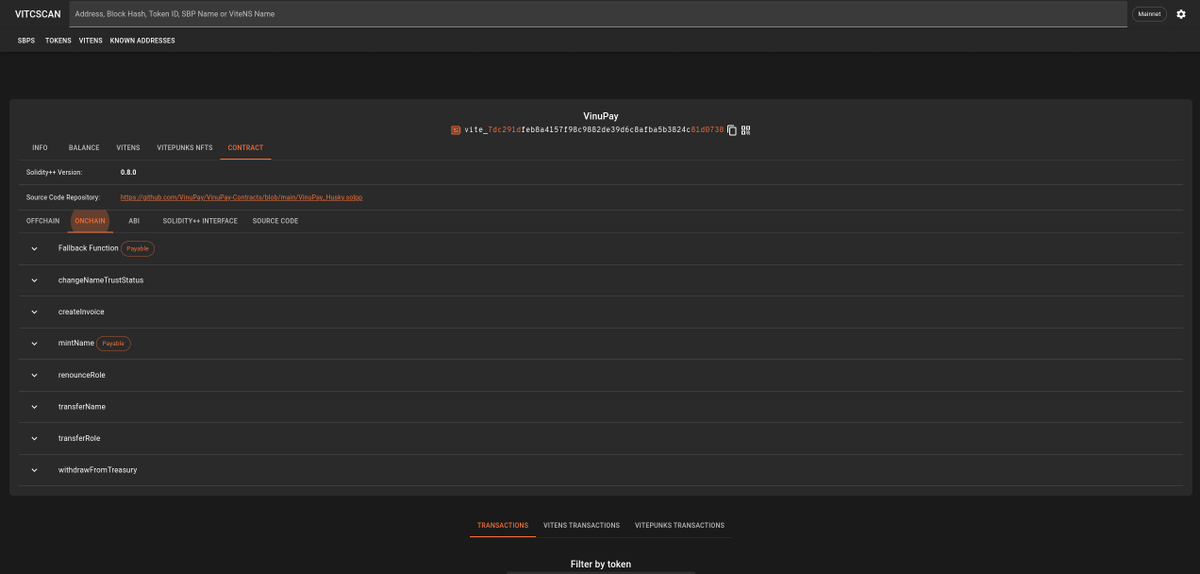Show the address QR code
Image resolution: width=1200 pixels, height=574 pixels.
click(x=746, y=130)
